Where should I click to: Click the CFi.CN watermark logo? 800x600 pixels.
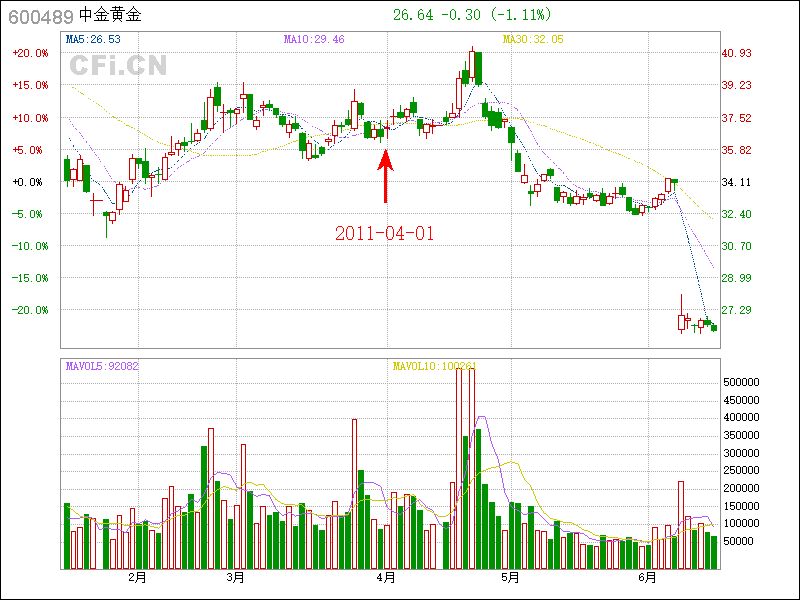coord(118,66)
